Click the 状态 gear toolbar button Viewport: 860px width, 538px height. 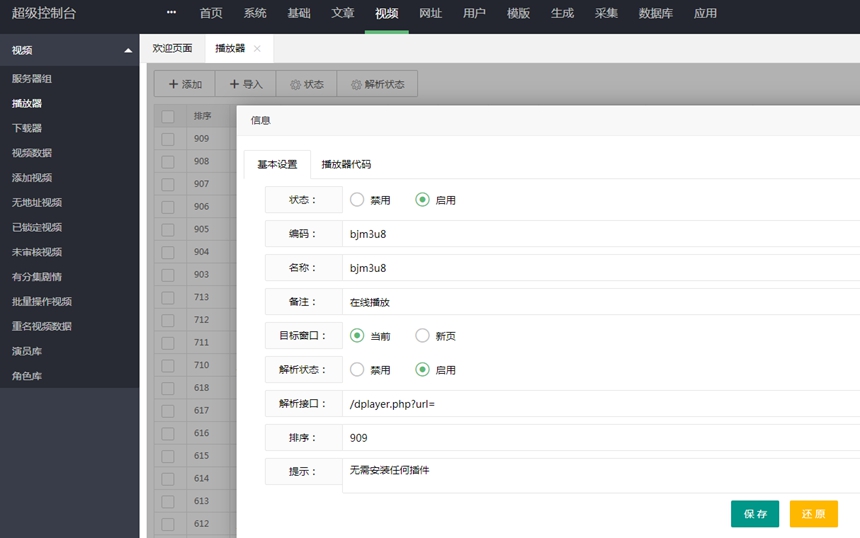(307, 85)
